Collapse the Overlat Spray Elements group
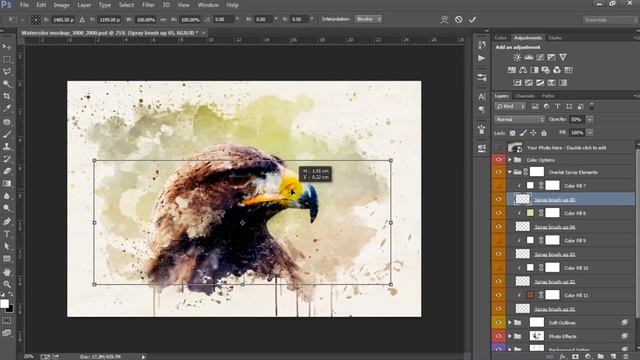The image size is (640, 360). (510, 172)
